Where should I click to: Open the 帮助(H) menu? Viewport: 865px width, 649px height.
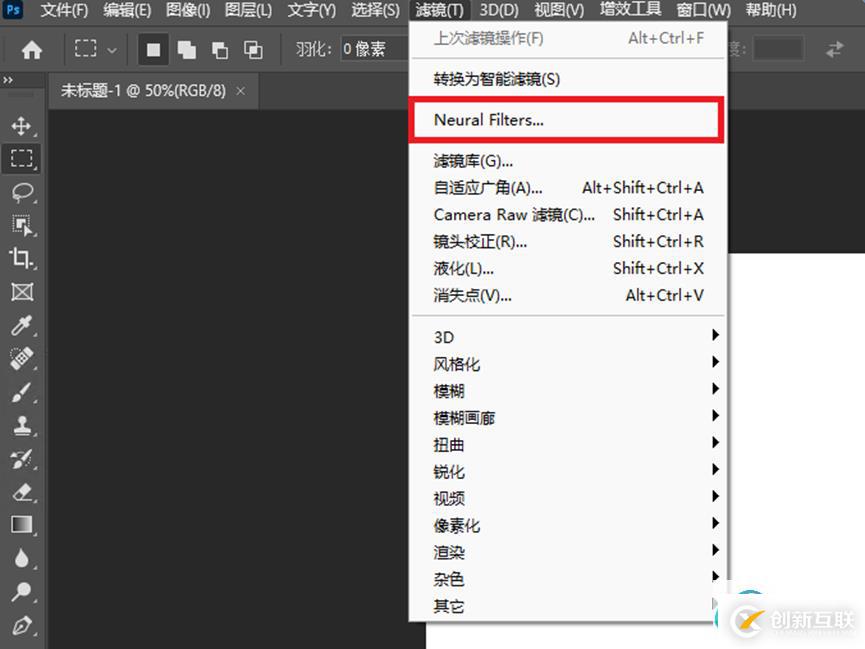pyautogui.click(x=771, y=10)
